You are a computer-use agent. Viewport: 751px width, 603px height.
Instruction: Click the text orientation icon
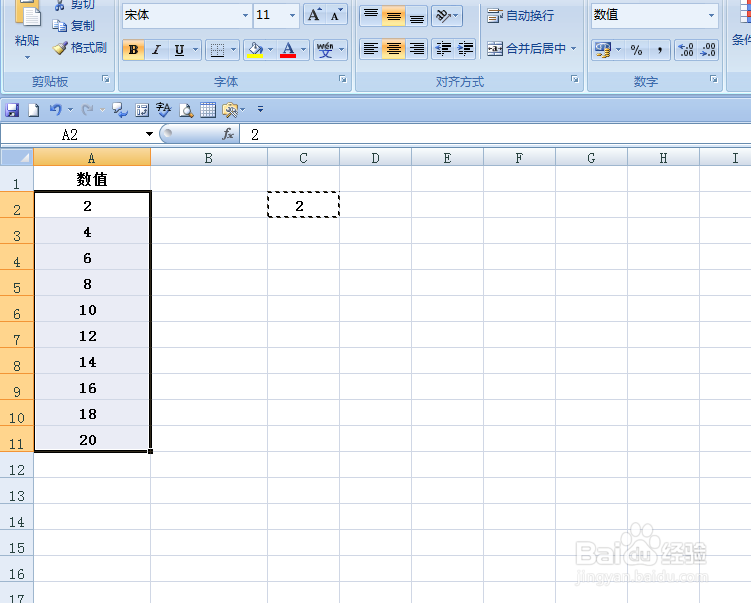pos(446,16)
